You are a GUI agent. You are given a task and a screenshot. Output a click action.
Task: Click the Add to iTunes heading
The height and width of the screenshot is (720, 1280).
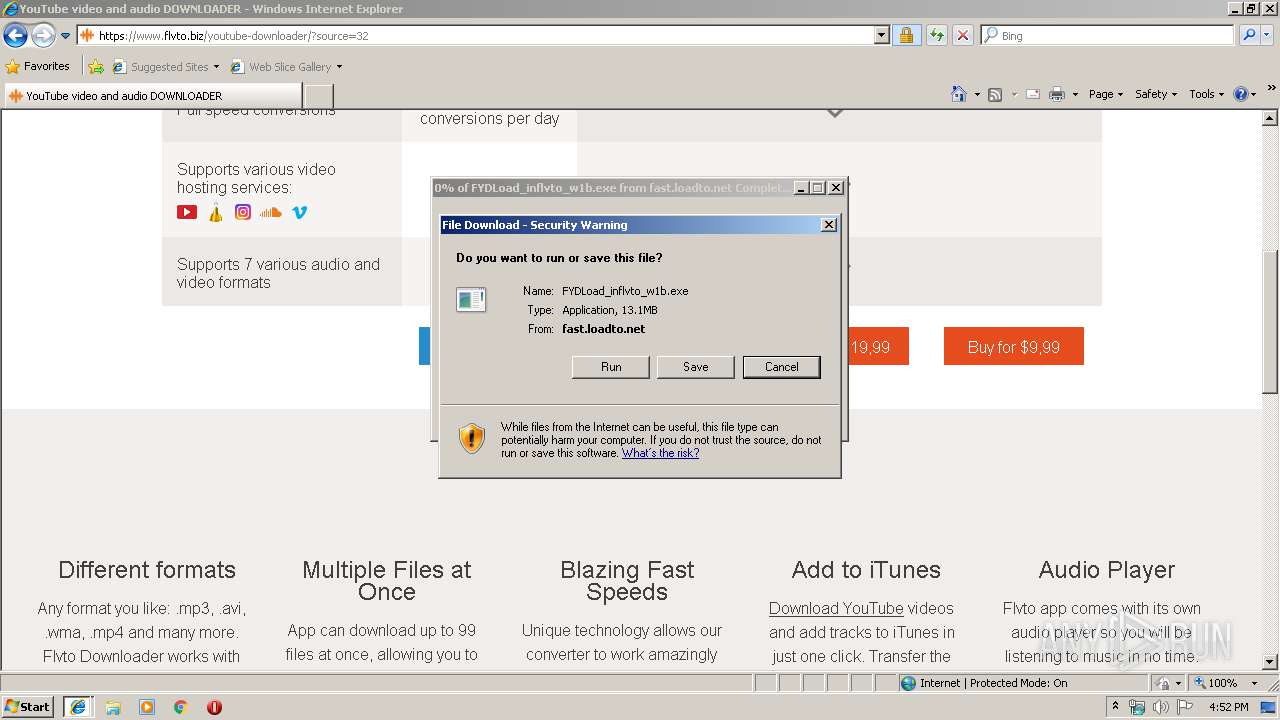[x=866, y=570]
